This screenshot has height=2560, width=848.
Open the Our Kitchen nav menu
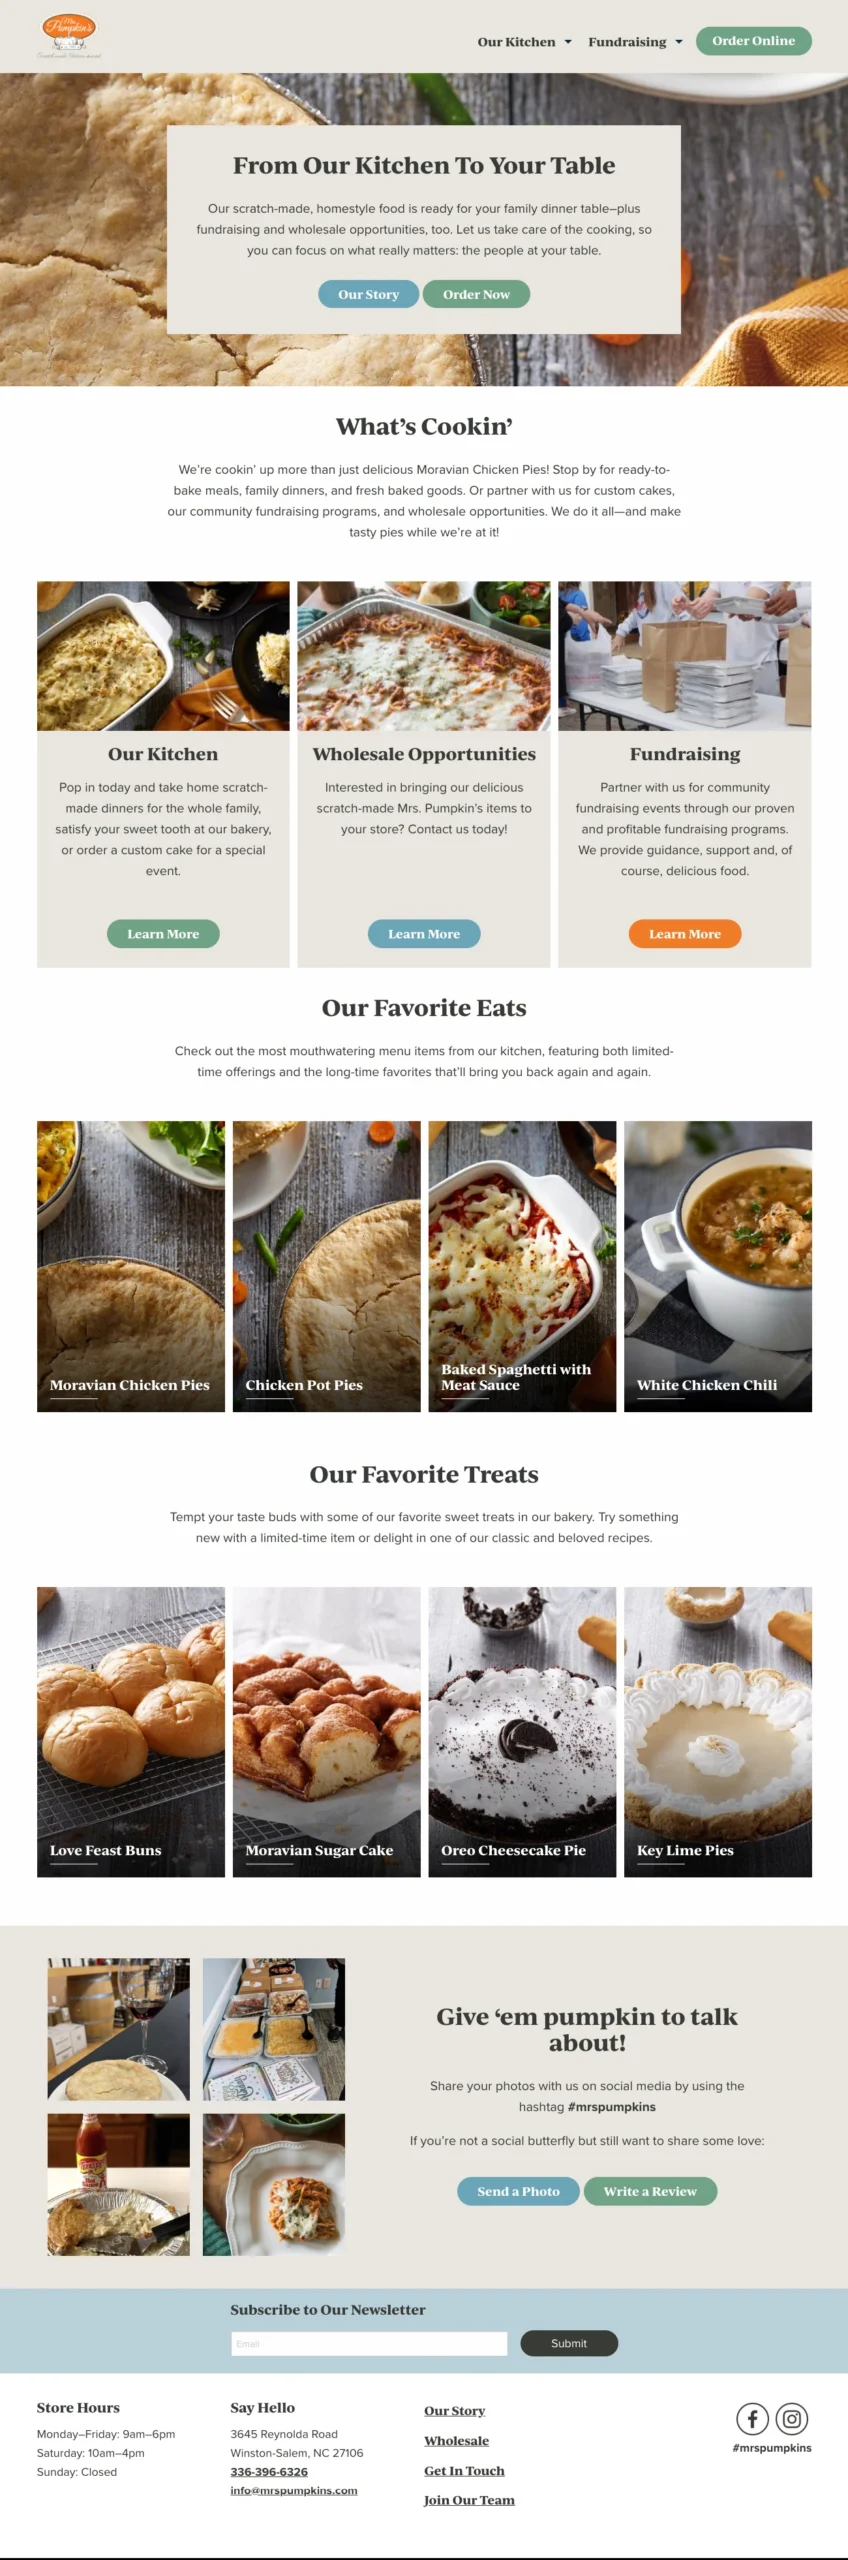(516, 42)
